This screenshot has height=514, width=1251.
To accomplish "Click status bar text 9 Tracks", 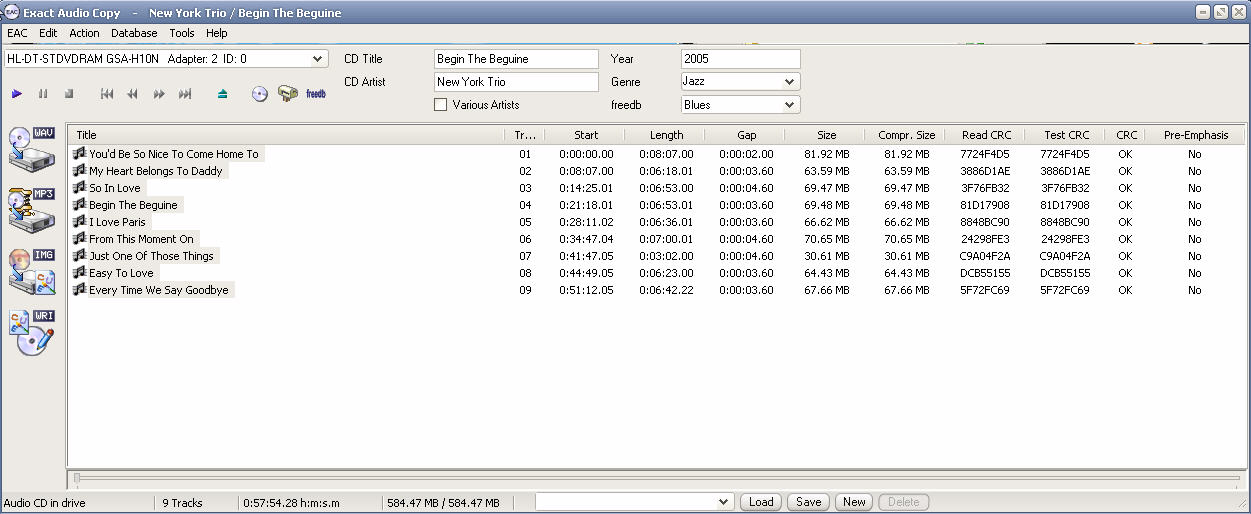I will coord(182,503).
